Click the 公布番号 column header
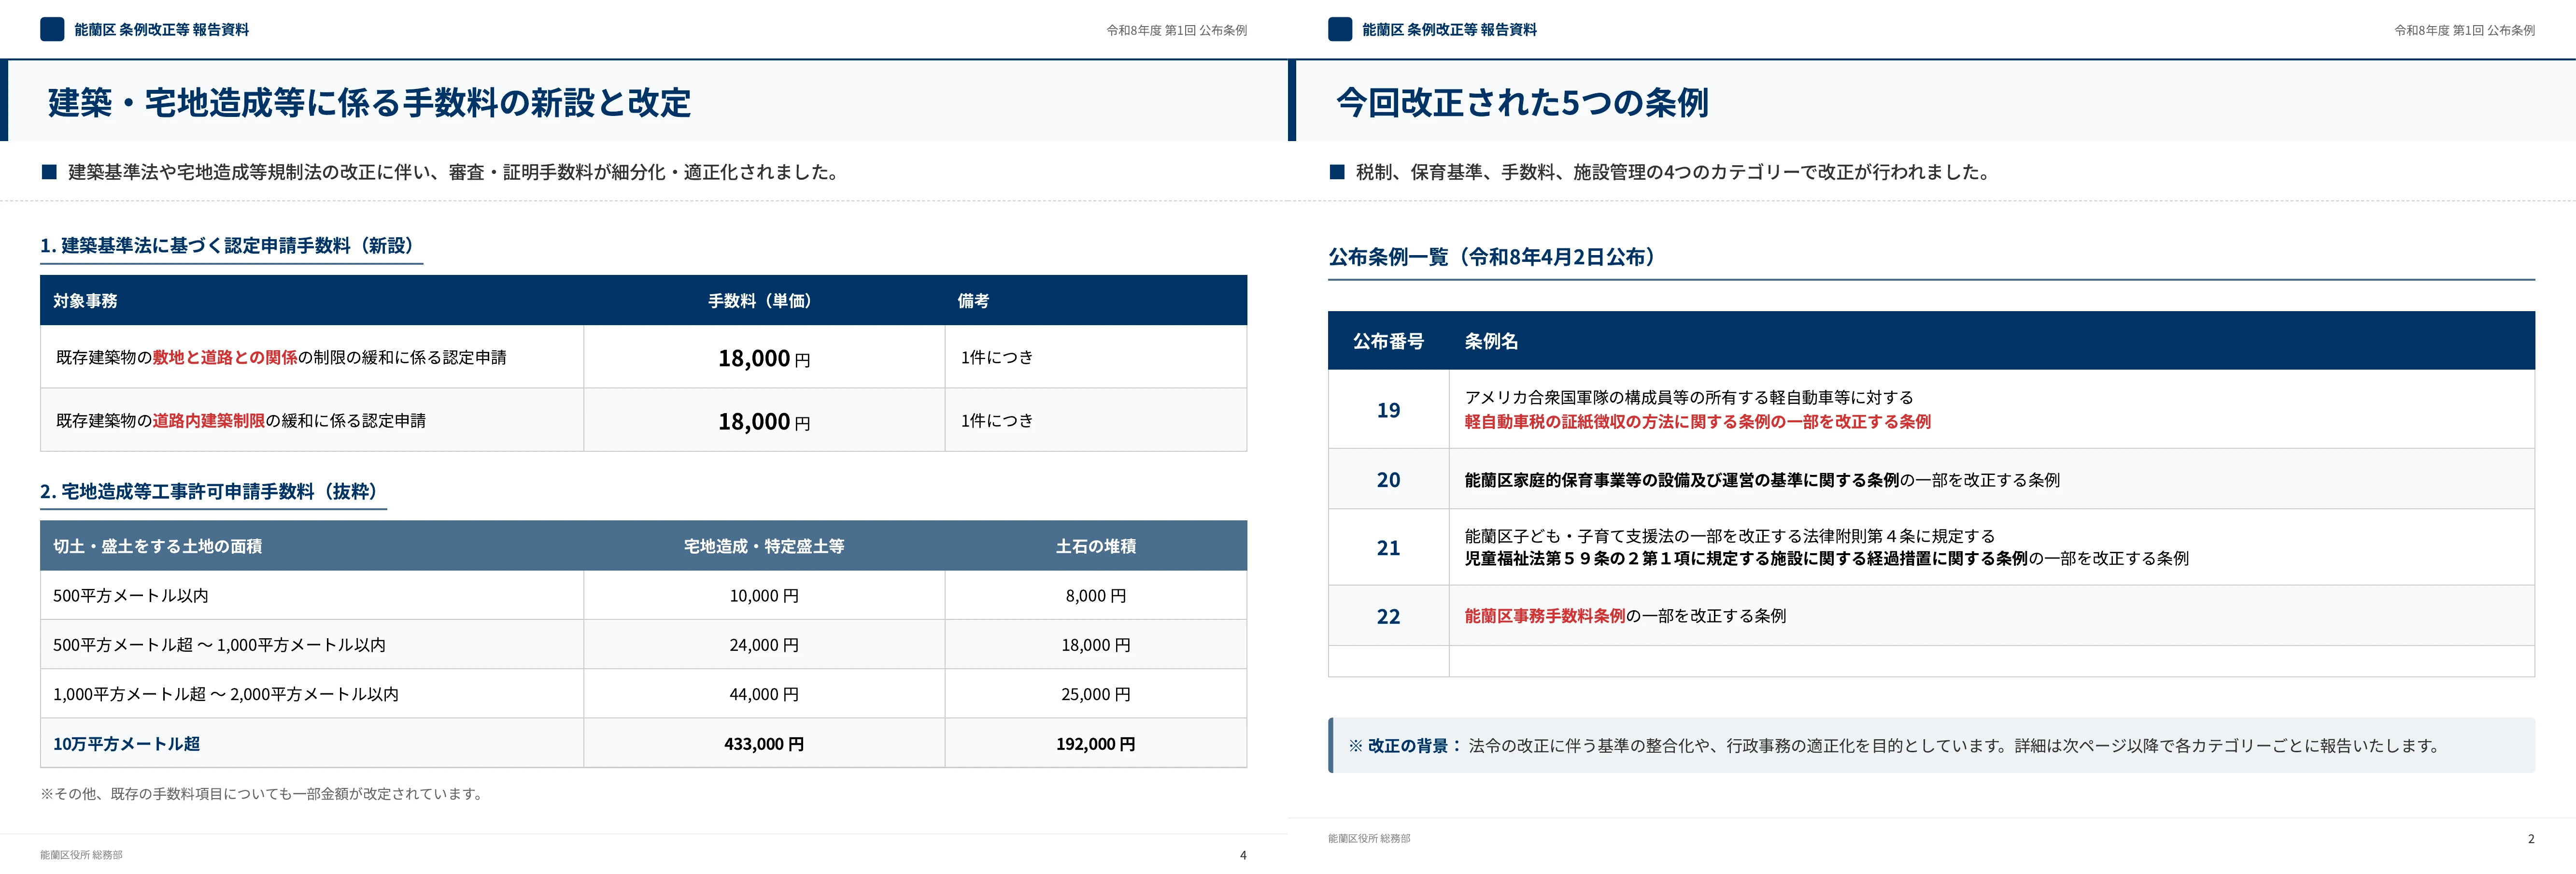This screenshot has height=874, width=2576. click(1388, 341)
